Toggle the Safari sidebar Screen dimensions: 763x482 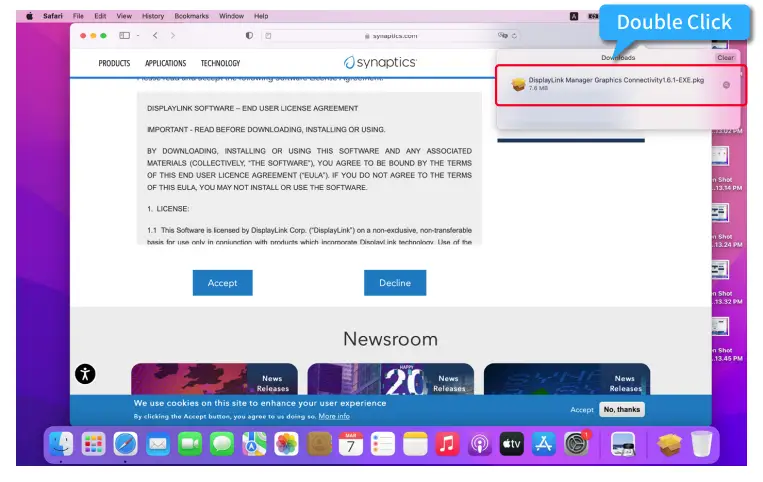pos(125,36)
